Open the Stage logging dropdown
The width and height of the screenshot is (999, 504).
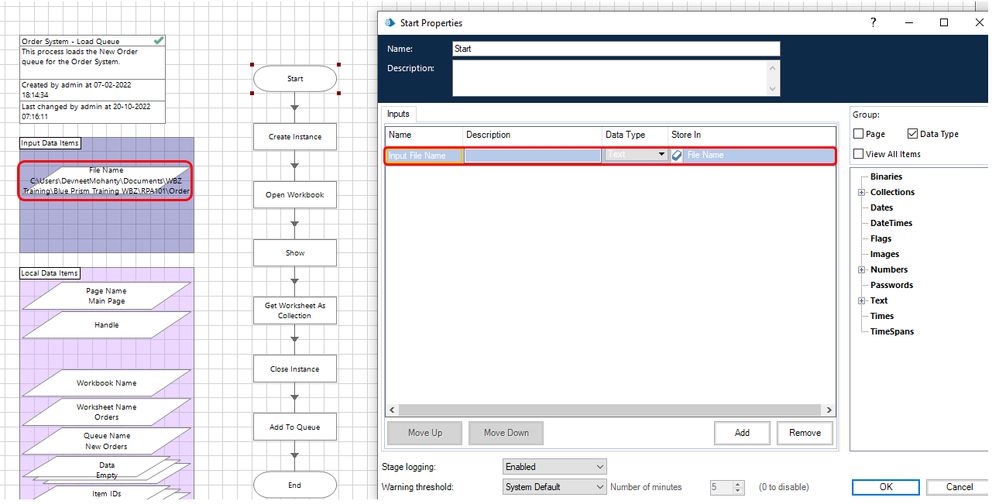tap(554, 467)
